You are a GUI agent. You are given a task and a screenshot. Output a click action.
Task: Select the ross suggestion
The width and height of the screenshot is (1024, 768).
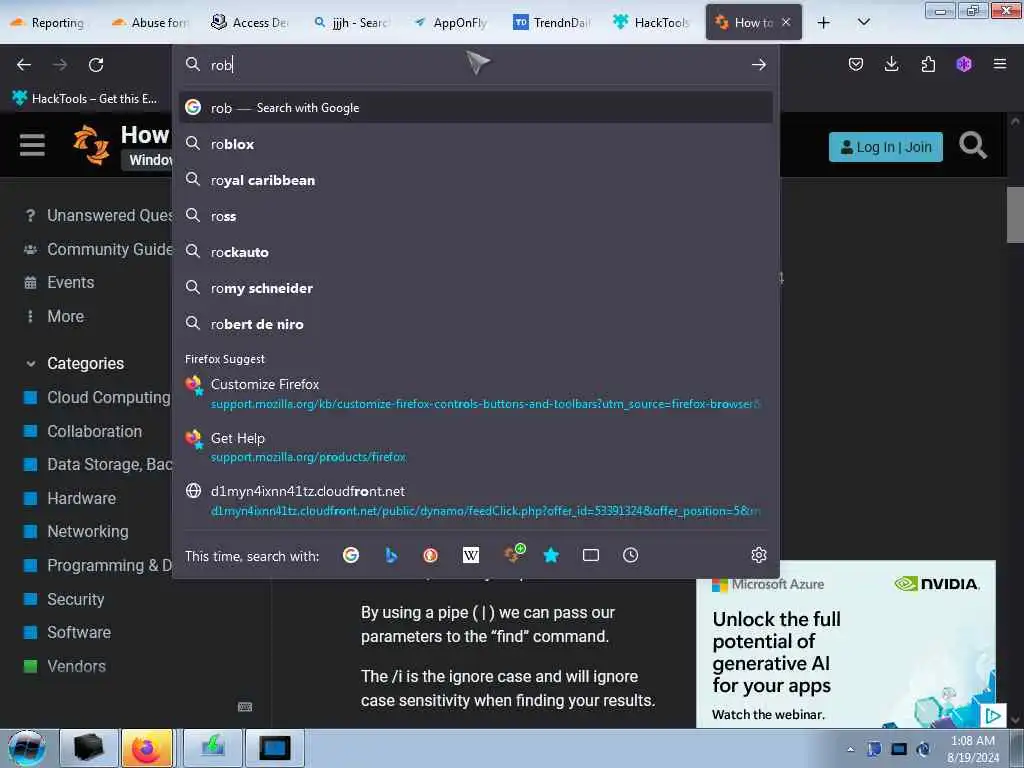tap(475, 216)
